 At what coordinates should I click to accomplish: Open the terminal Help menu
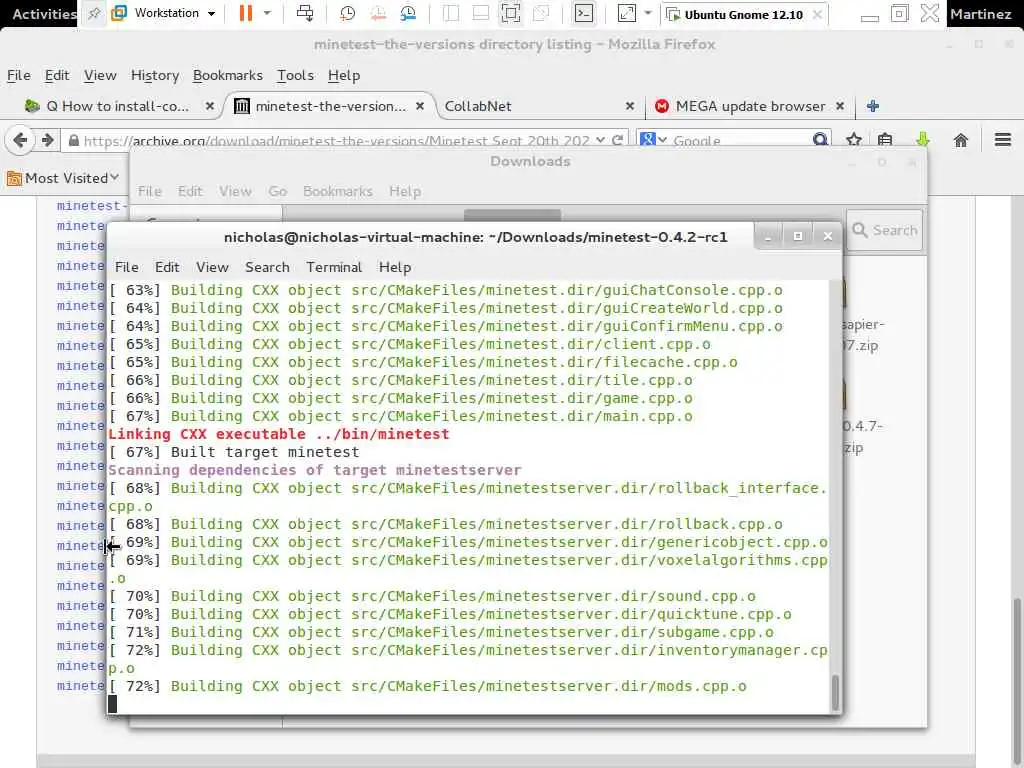coord(394,267)
